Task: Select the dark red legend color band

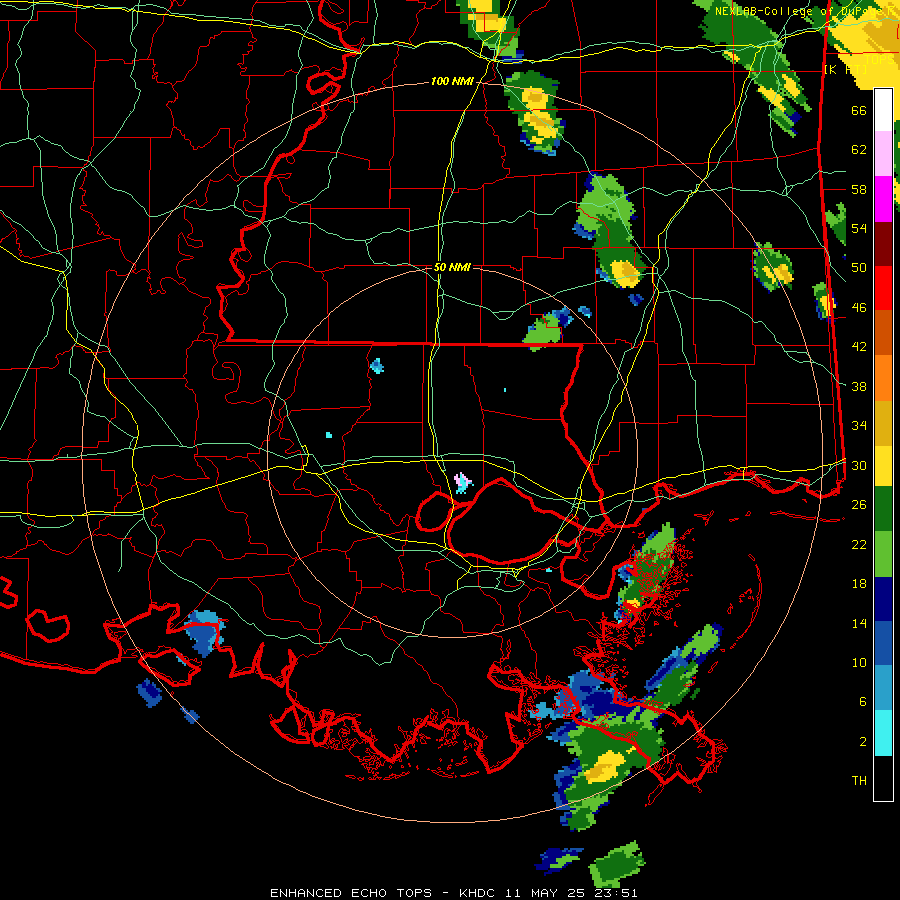Action: click(883, 245)
